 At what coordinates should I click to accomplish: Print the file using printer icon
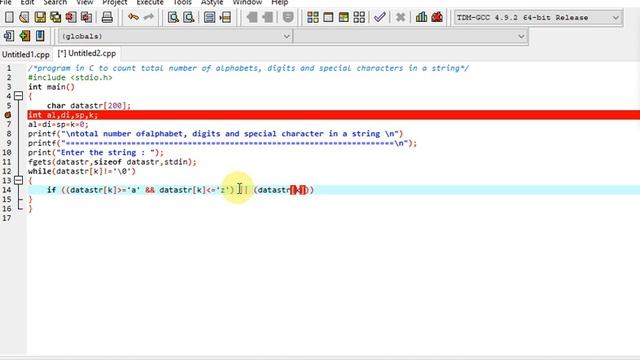pyautogui.click(x=107, y=17)
